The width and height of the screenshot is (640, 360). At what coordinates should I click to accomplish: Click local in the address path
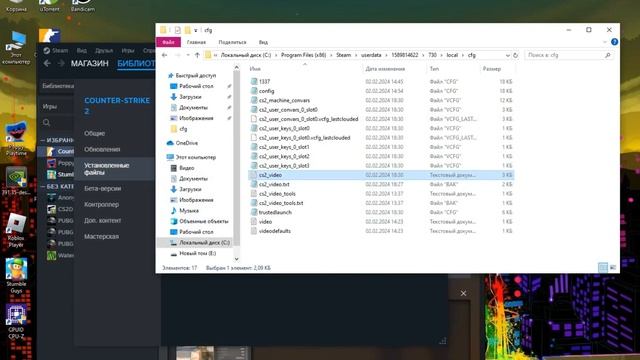point(452,55)
